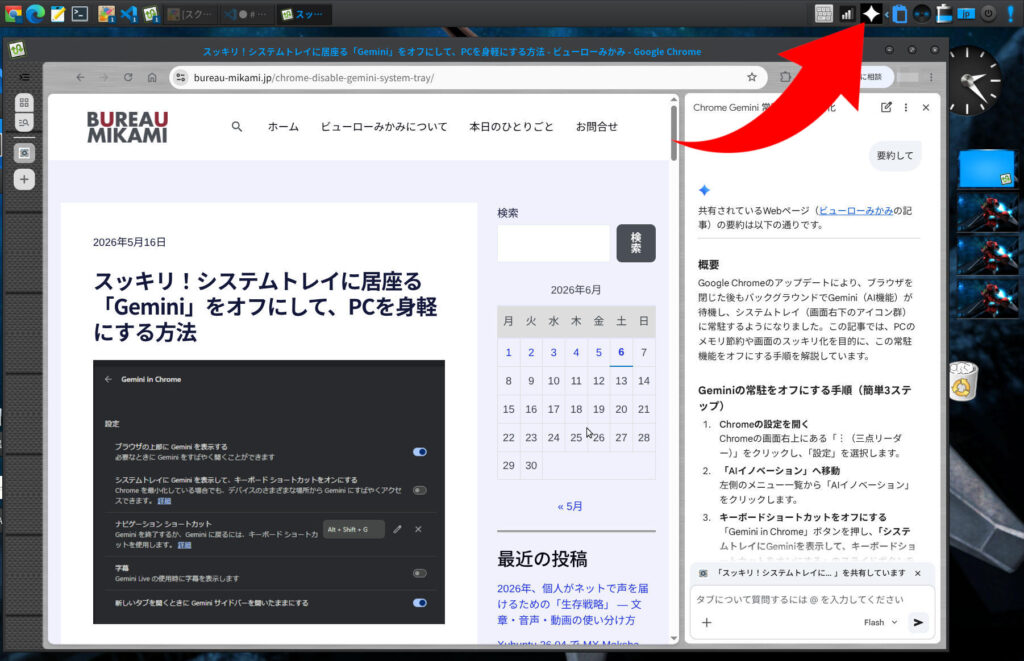This screenshot has width=1024, height=661.
Task: Click the grid icon in left sidebar
Action: 24,103
